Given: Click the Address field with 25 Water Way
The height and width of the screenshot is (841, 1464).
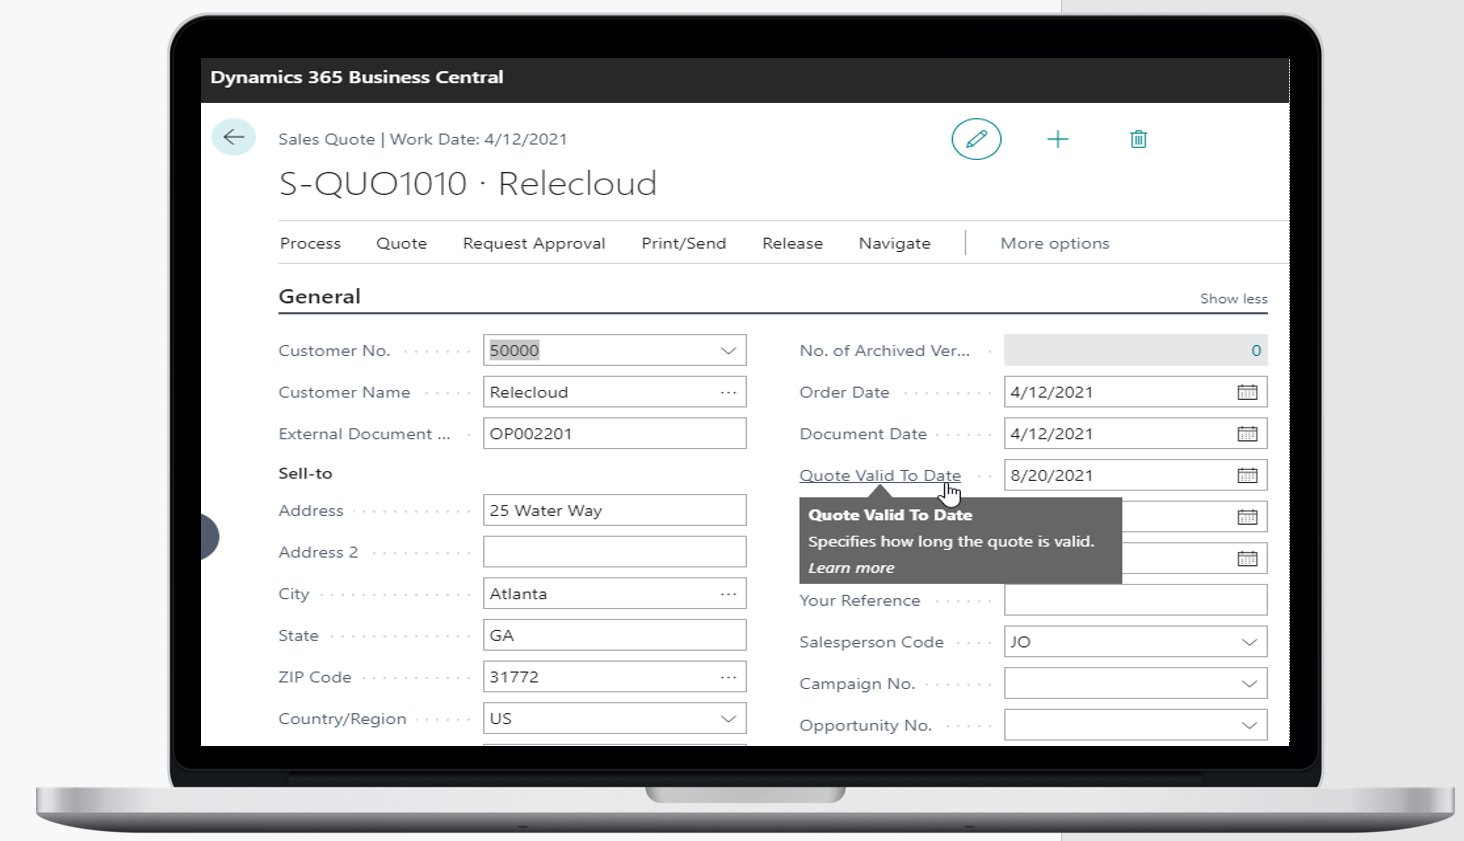Looking at the screenshot, I should coord(615,510).
